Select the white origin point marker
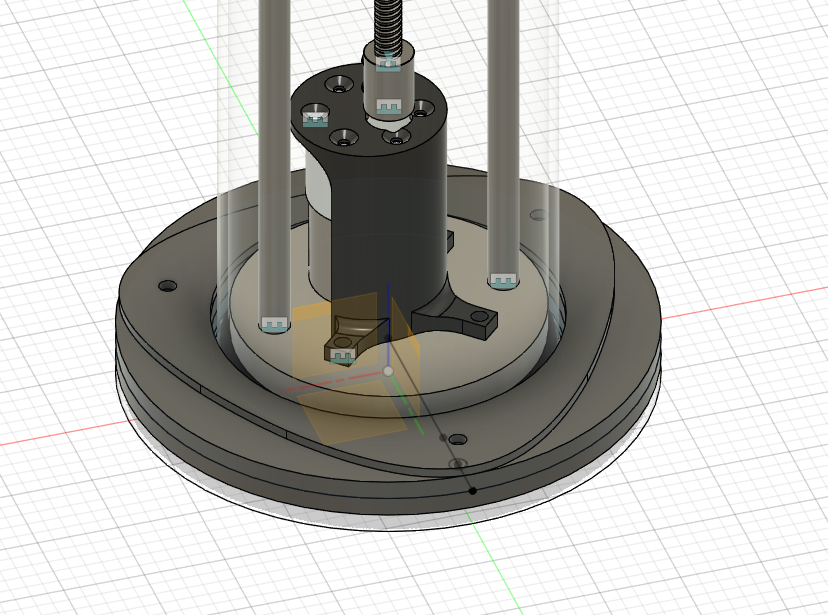Viewport: 828px width, 615px height. pyautogui.click(x=388, y=370)
